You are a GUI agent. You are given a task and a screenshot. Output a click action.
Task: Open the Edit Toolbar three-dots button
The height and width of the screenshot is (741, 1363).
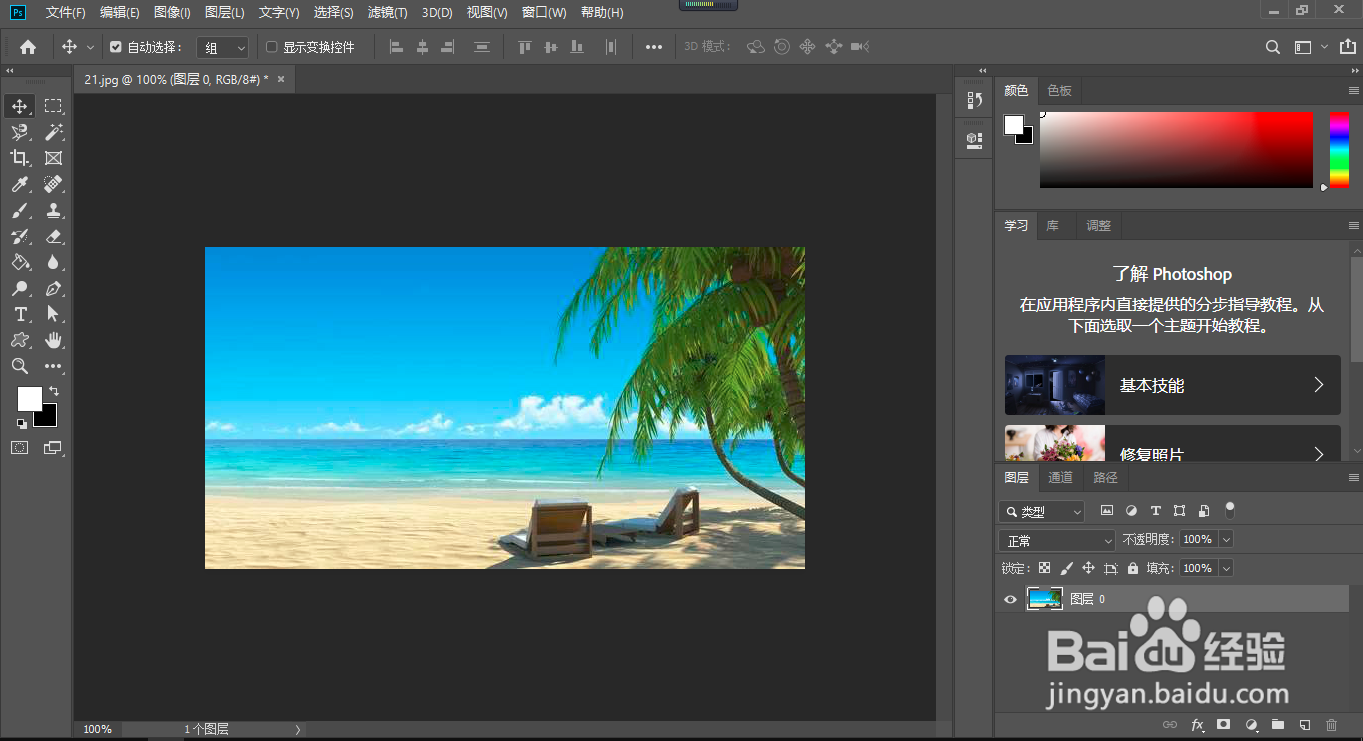[x=53, y=366]
